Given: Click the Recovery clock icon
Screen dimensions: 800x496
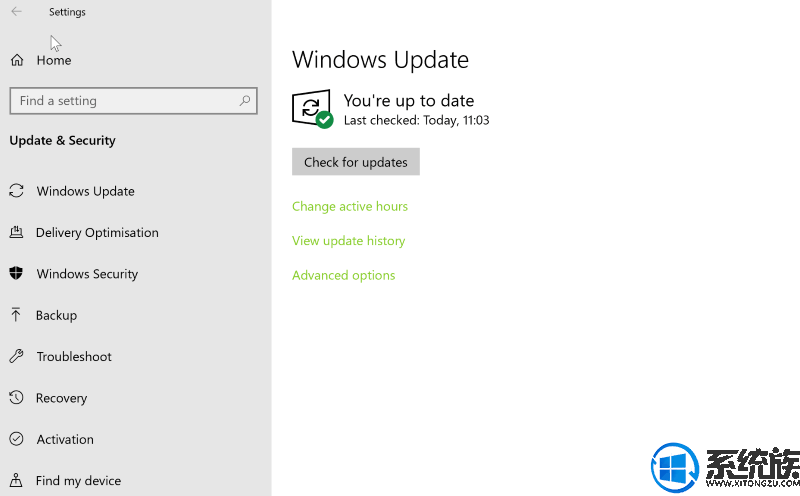Looking at the screenshot, I should [x=16, y=398].
